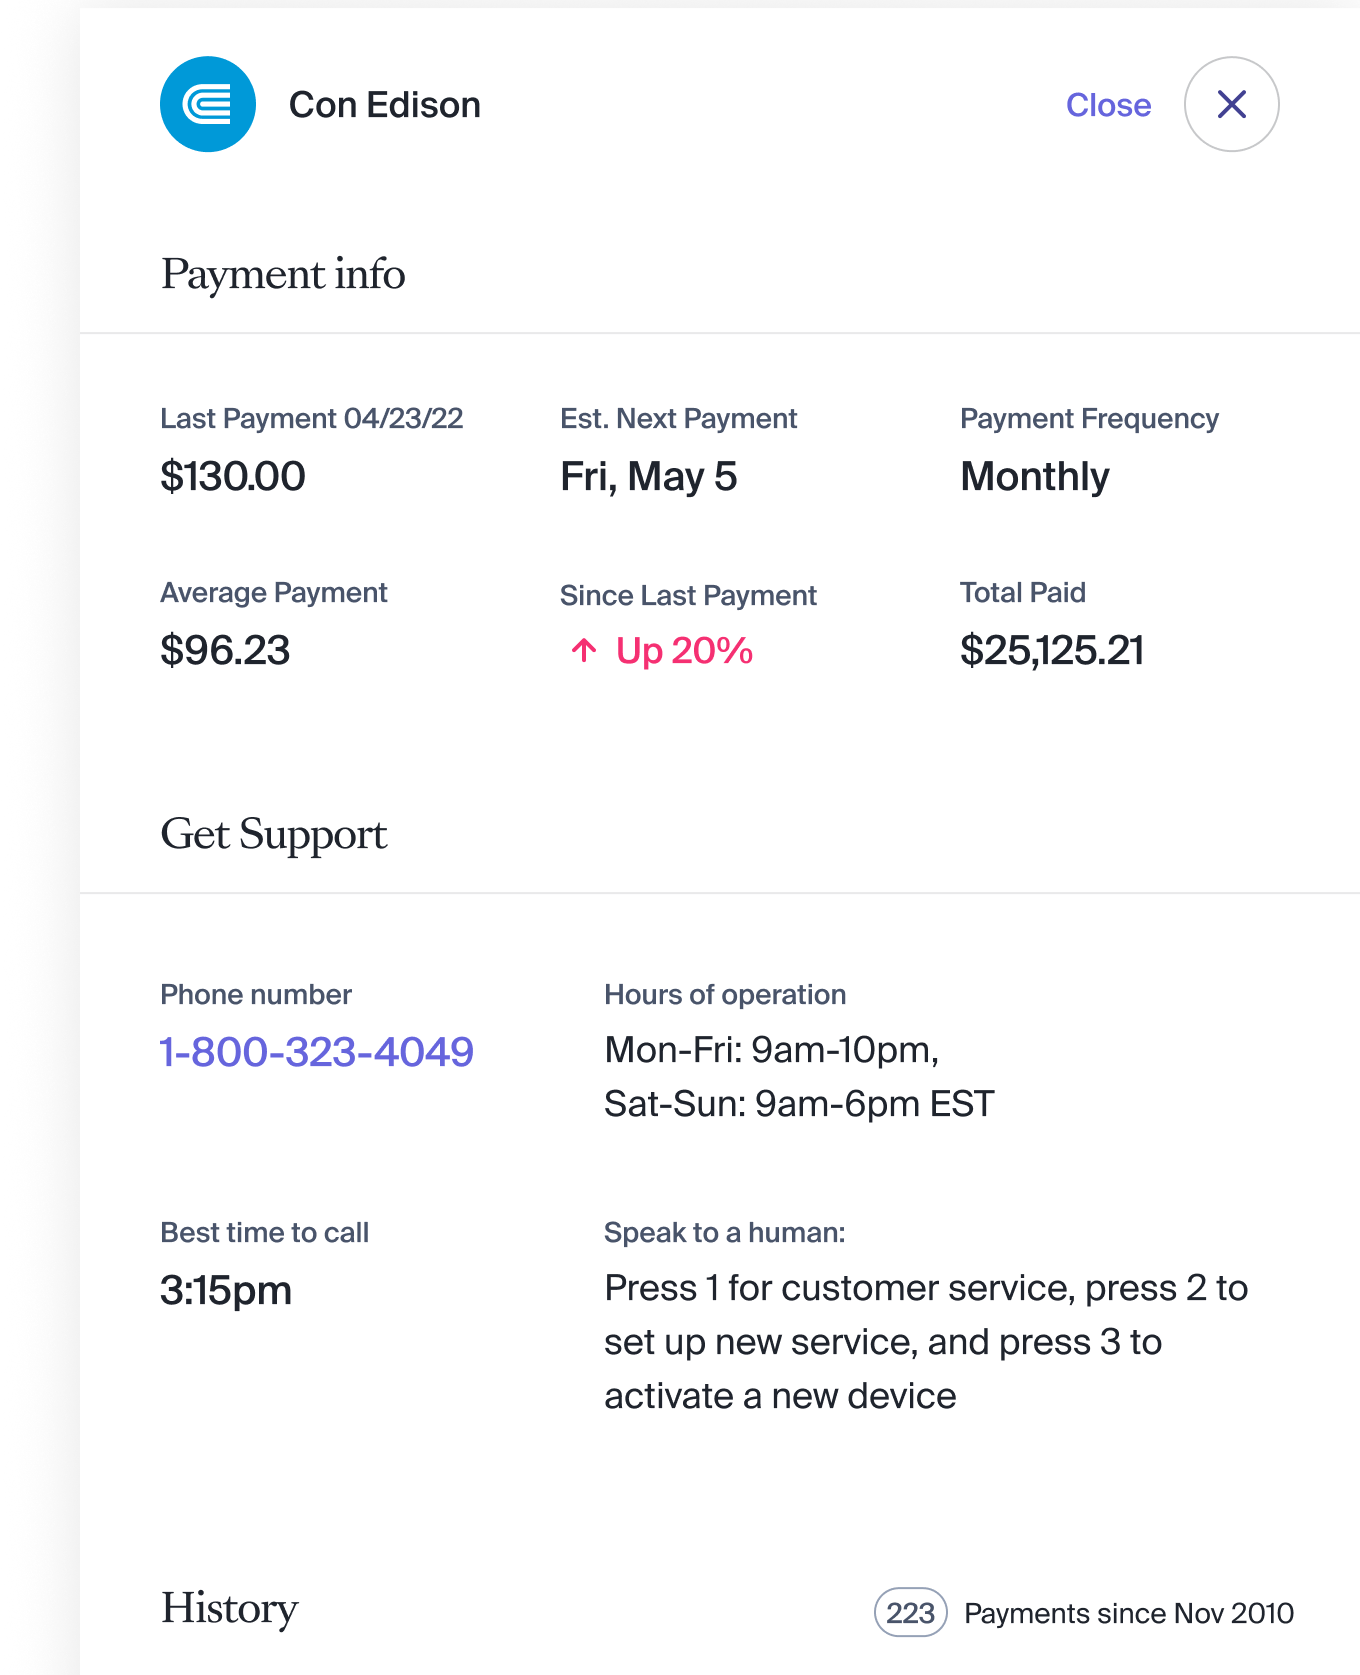
Task: Click the $130.00 last payment amount
Action: pyautogui.click(x=233, y=476)
